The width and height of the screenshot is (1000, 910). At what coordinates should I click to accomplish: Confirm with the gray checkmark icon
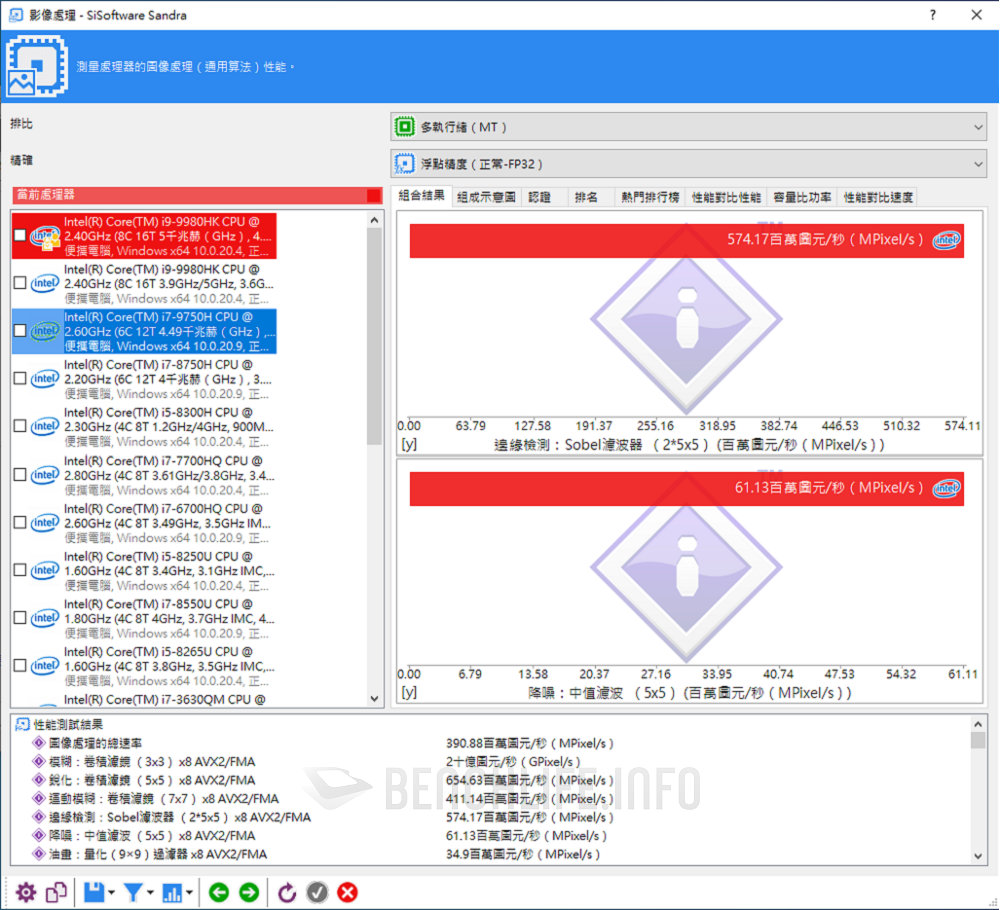[317, 892]
